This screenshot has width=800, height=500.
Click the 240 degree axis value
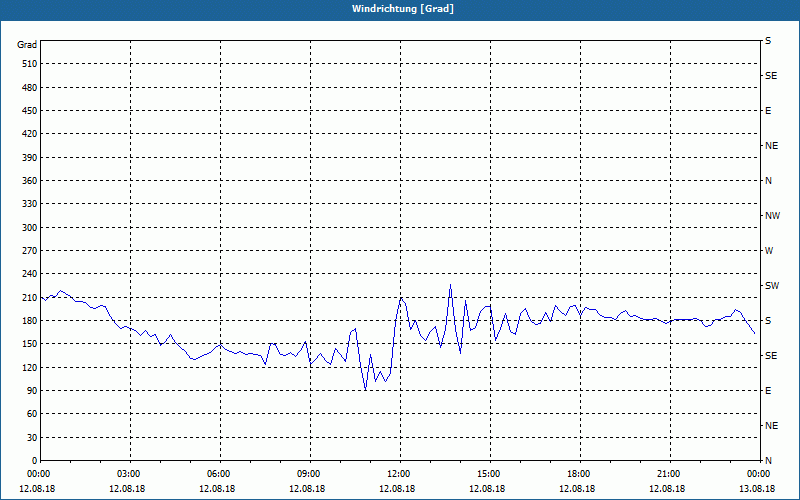click(30, 274)
